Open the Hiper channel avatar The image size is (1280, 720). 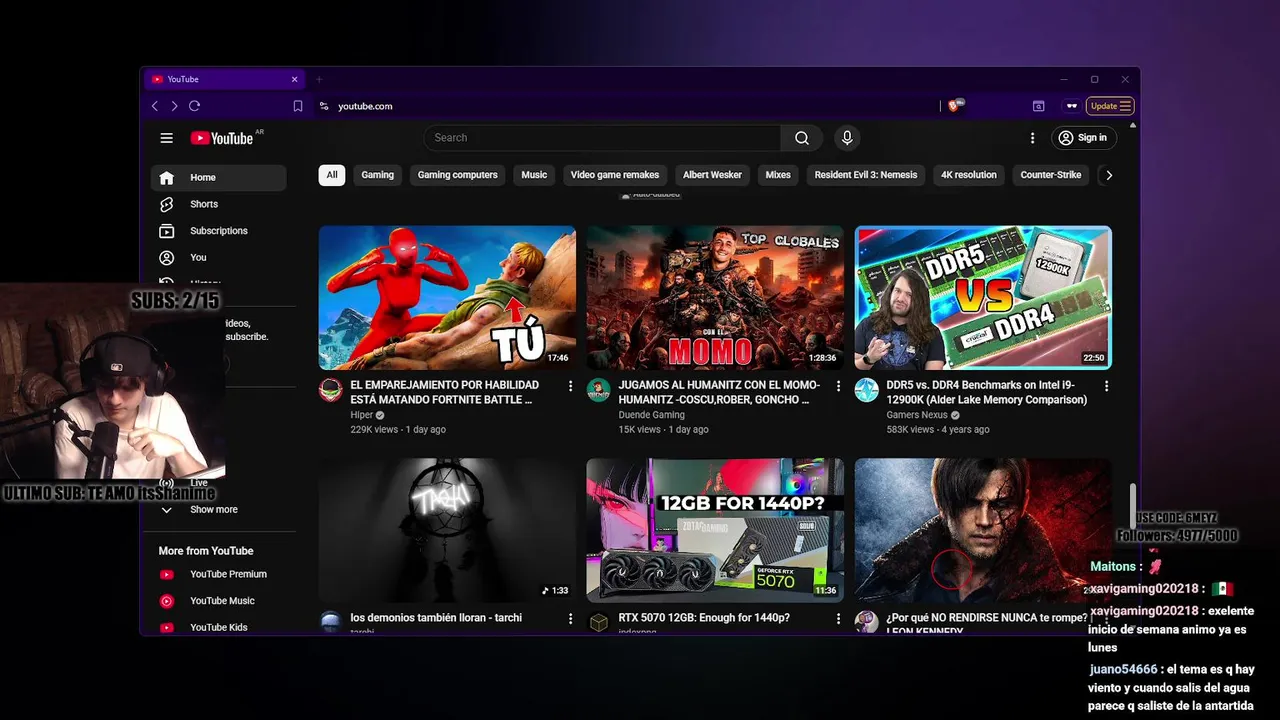[330, 390]
